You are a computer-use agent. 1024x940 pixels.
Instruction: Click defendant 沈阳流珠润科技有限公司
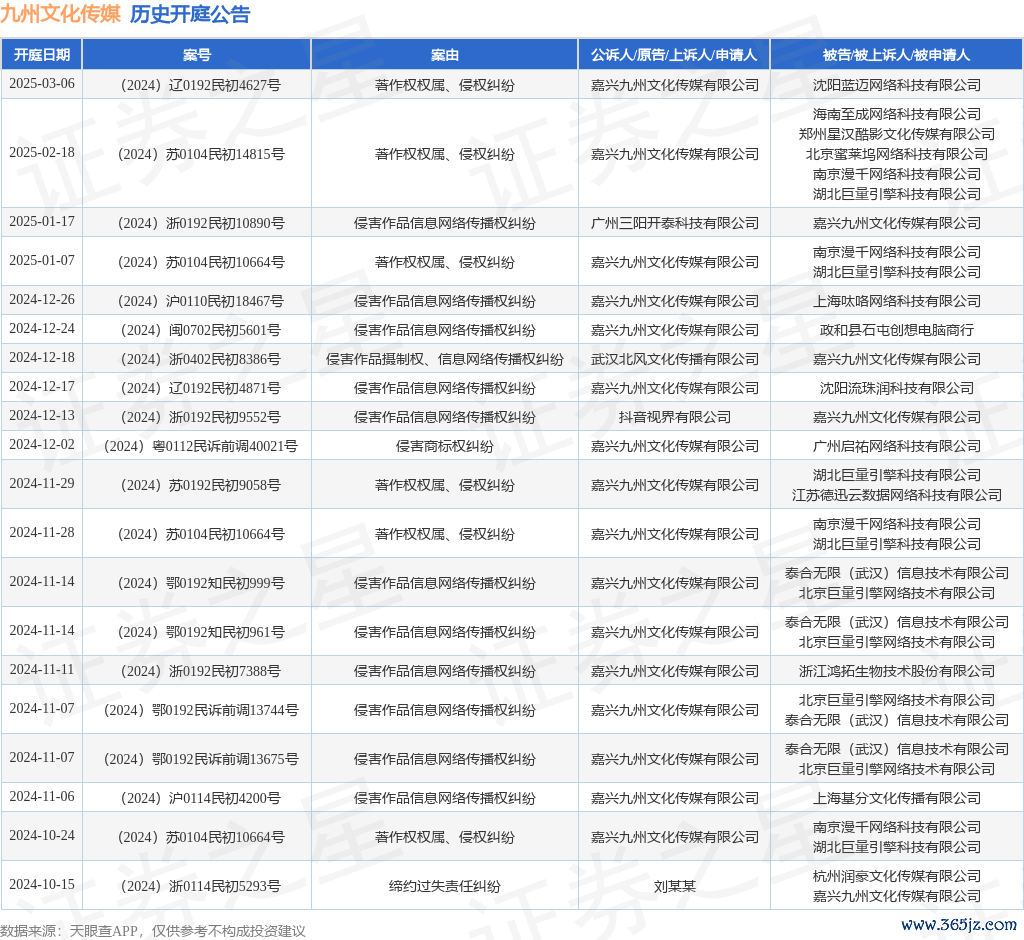coord(897,388)
